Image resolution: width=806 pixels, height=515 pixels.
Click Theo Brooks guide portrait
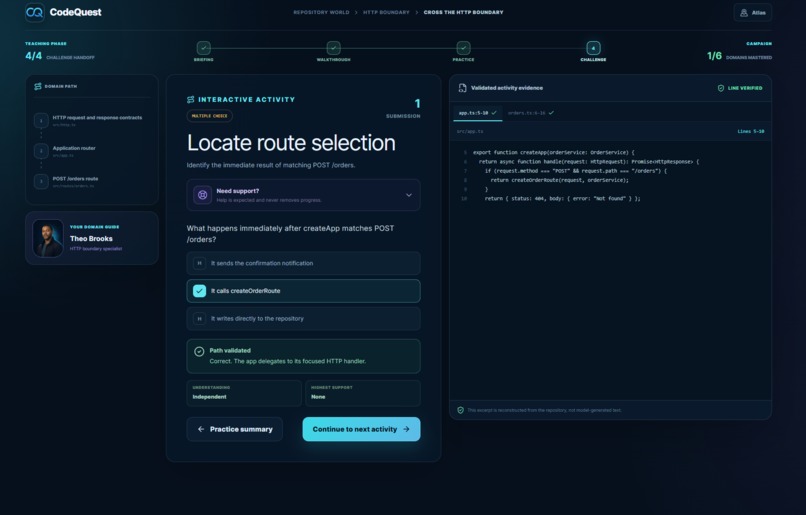(x=48, y=238)
